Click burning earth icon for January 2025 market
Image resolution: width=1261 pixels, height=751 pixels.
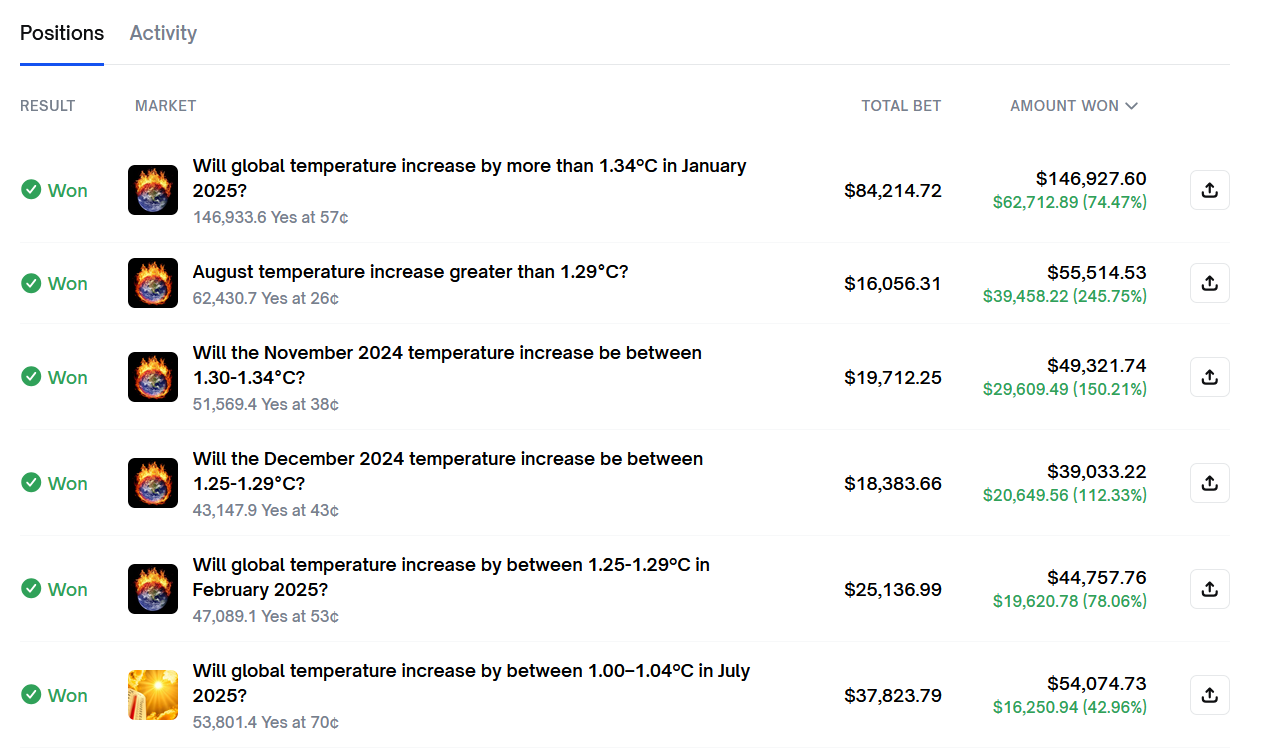coord(153,190)
